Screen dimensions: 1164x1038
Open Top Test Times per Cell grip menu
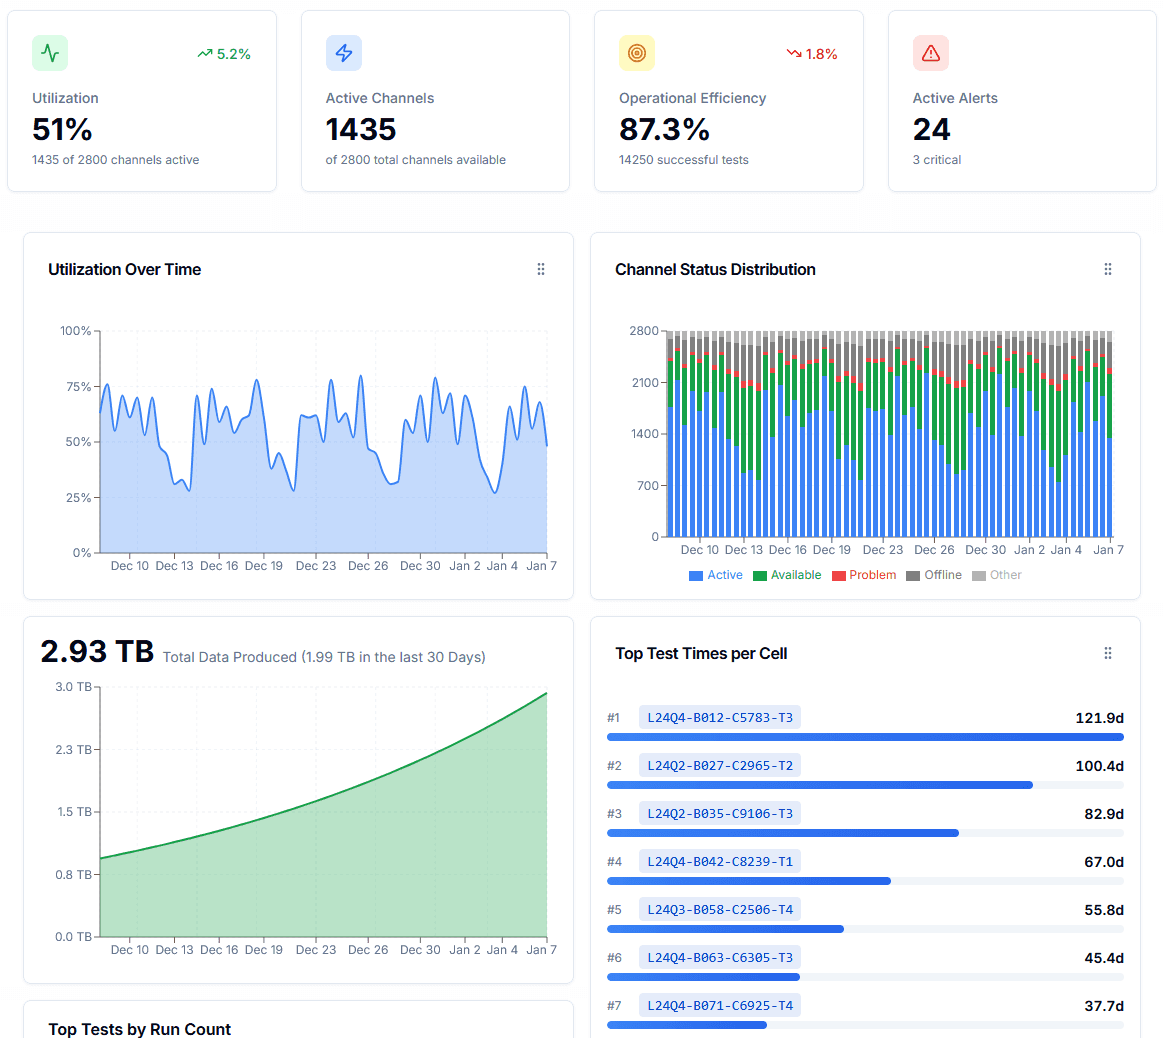[x=1108, y=653]
